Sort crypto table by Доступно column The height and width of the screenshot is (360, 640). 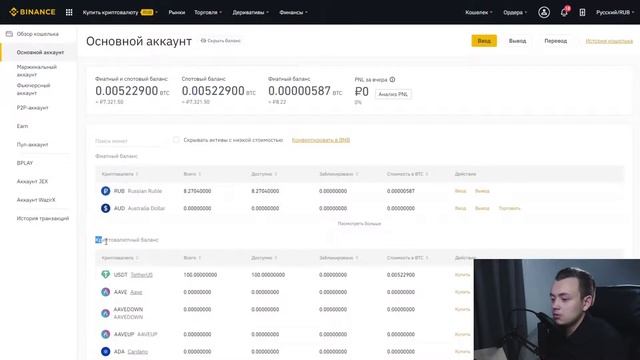264,258
